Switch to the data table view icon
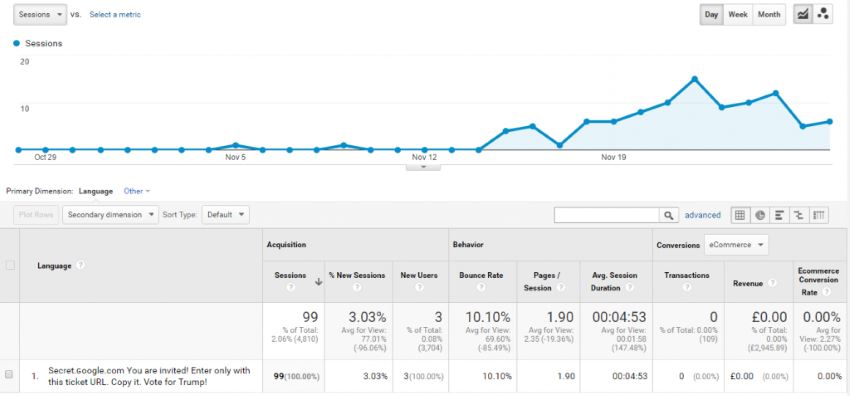The image size is (850, 396). [740, 215]
